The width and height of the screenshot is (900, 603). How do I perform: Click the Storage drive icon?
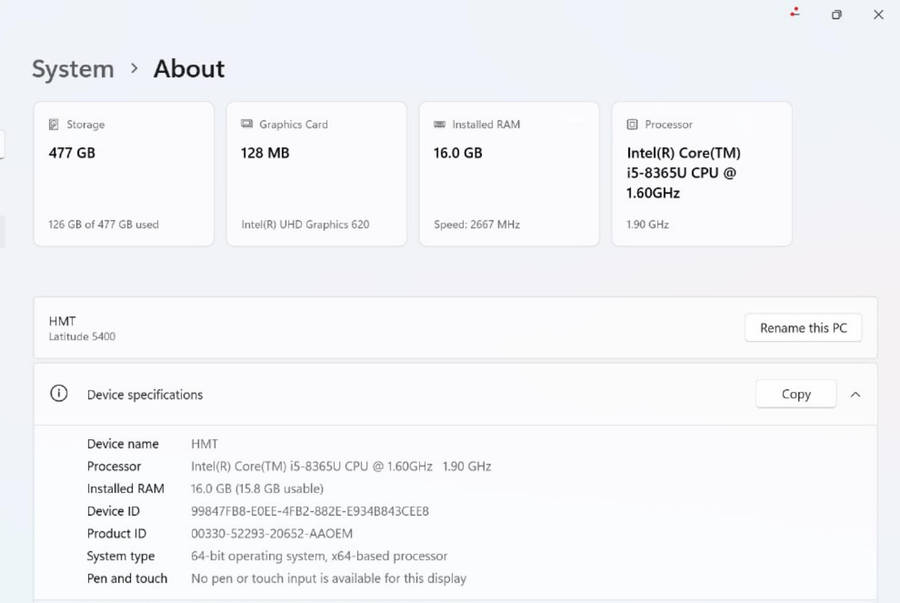click(x=54, y=125)
